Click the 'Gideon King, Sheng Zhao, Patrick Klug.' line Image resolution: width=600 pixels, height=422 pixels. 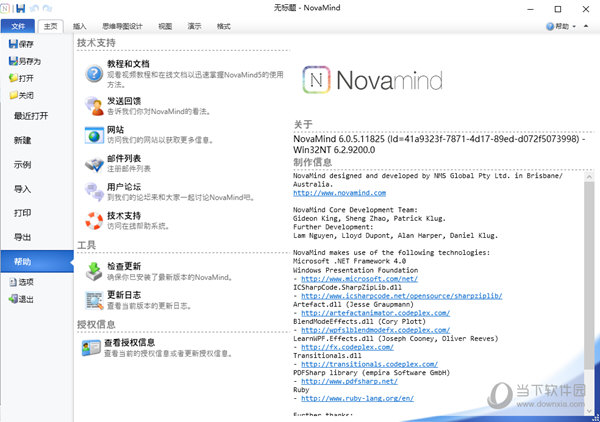369,218
